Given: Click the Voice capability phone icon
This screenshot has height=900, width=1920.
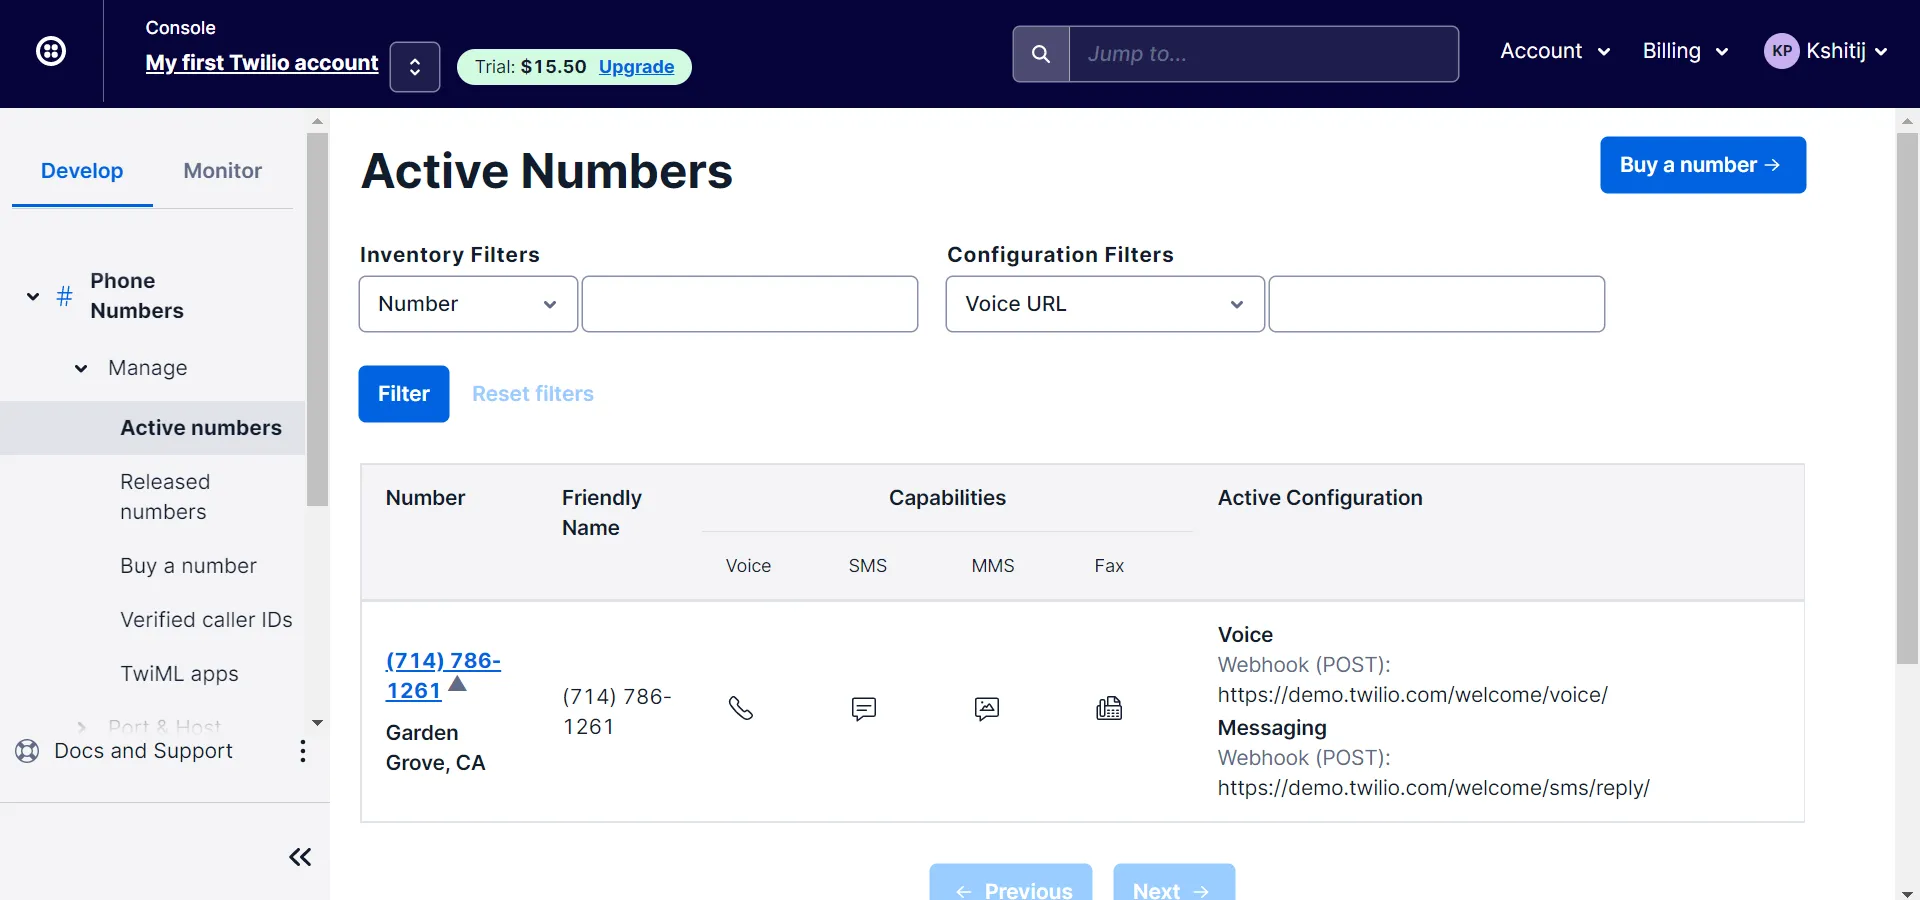Looking at the screenshot, I should point(741,708).
